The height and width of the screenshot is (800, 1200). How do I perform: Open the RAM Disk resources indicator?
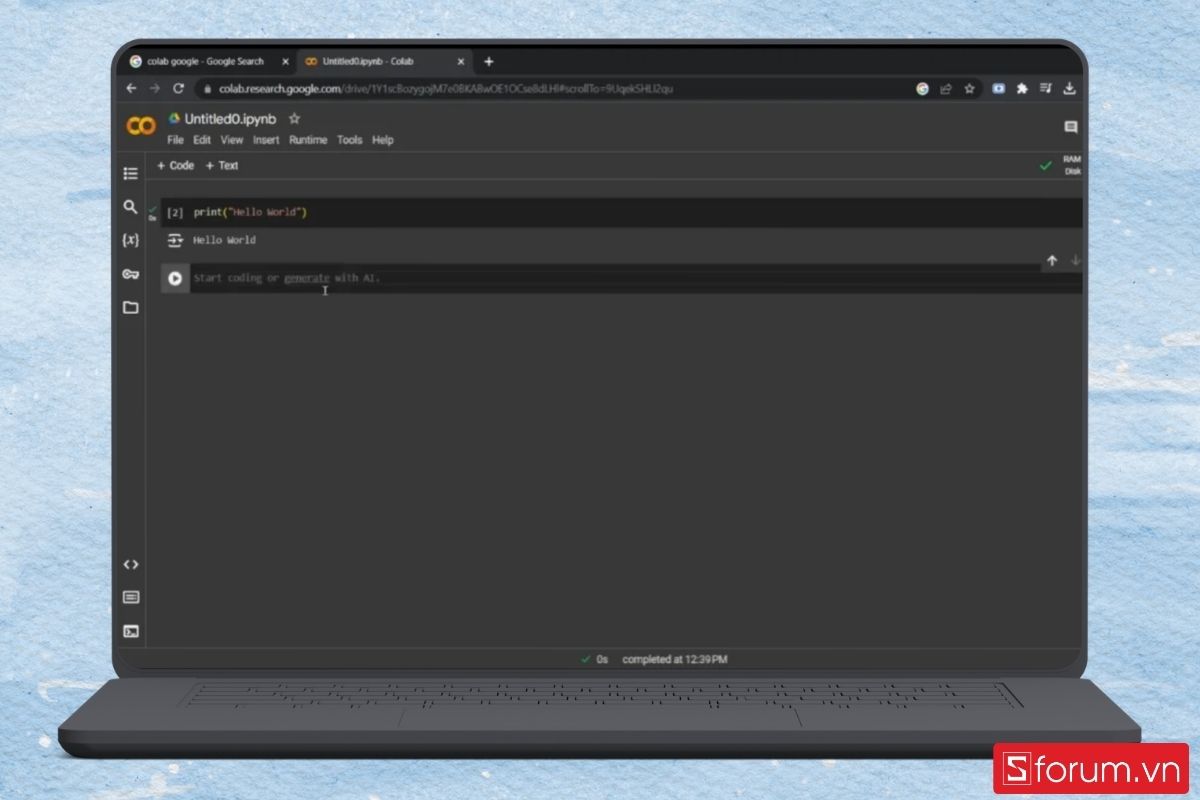1072,165
